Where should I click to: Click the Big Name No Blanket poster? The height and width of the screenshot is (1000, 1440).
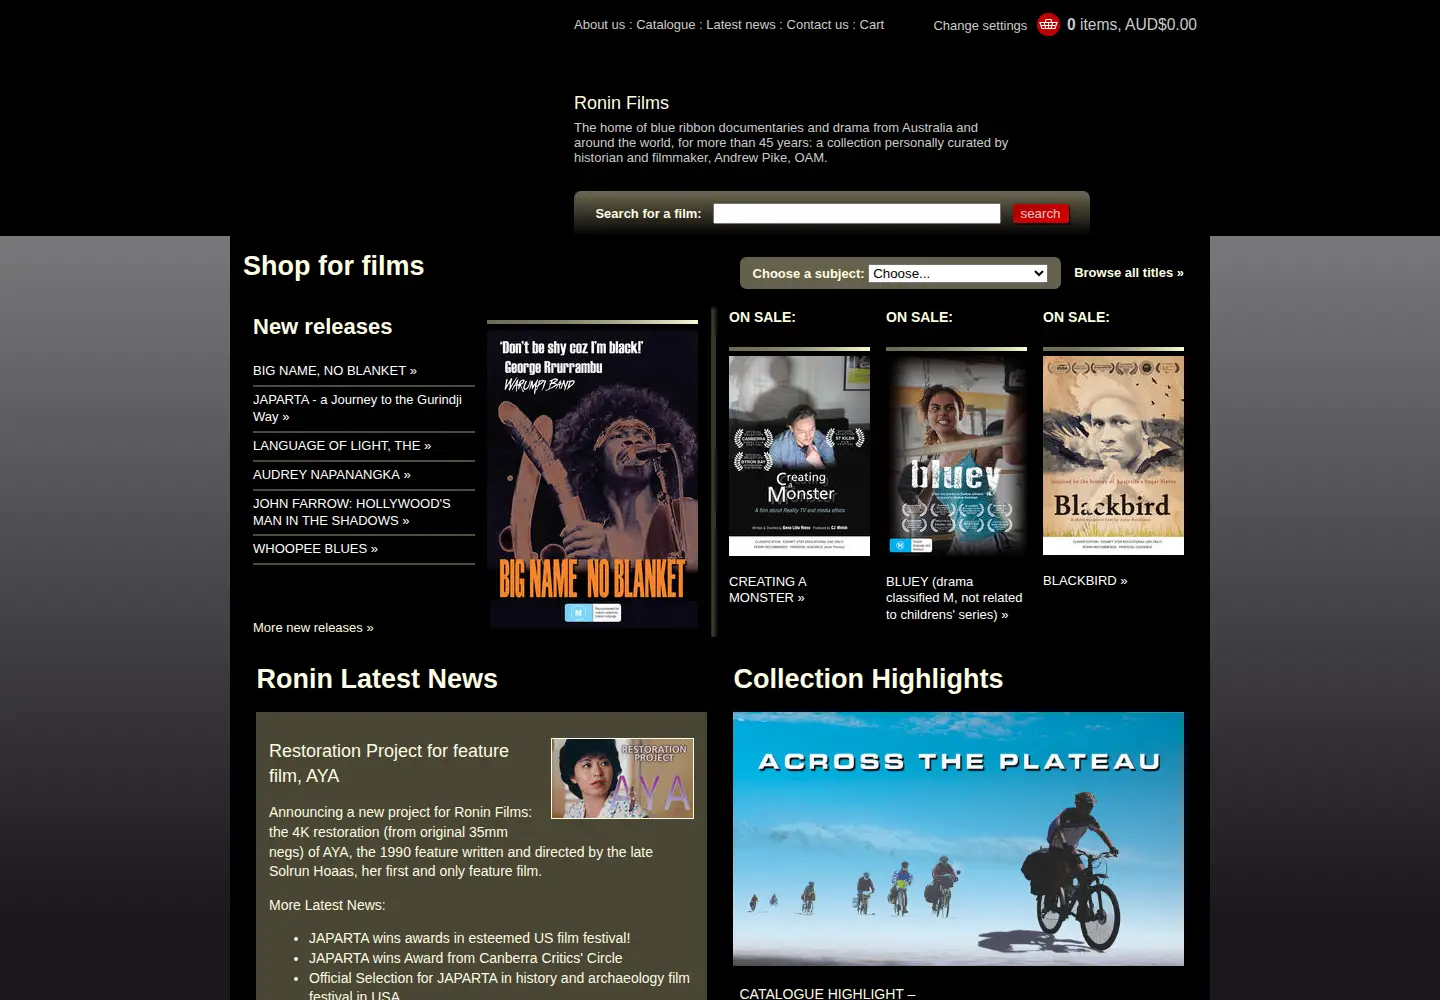click(594, 479)
